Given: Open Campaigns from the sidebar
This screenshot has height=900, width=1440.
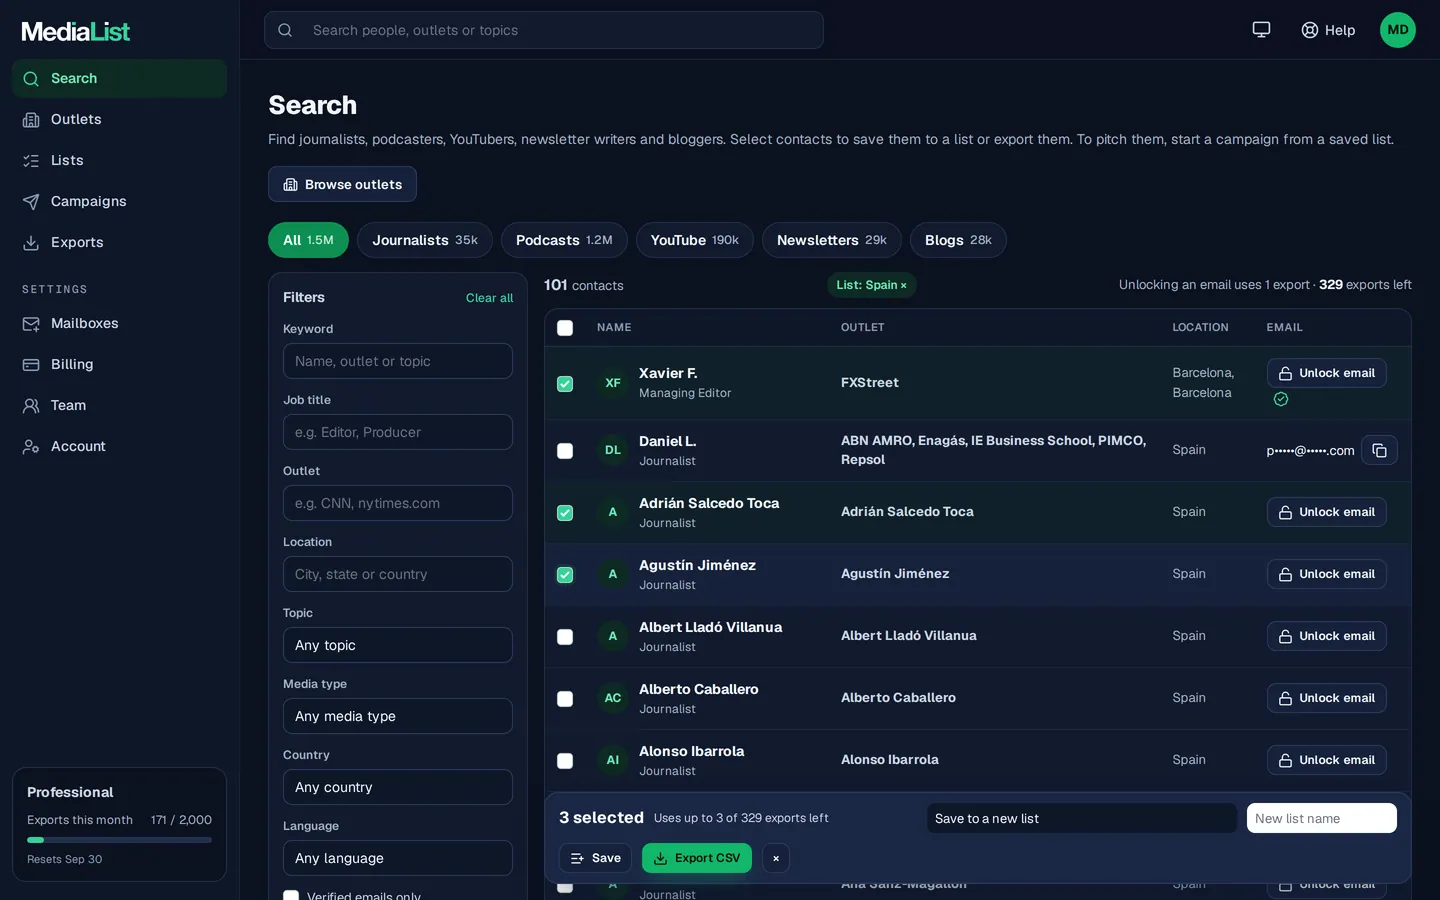Looking at the screenshot, I should (x=119, y=201).
